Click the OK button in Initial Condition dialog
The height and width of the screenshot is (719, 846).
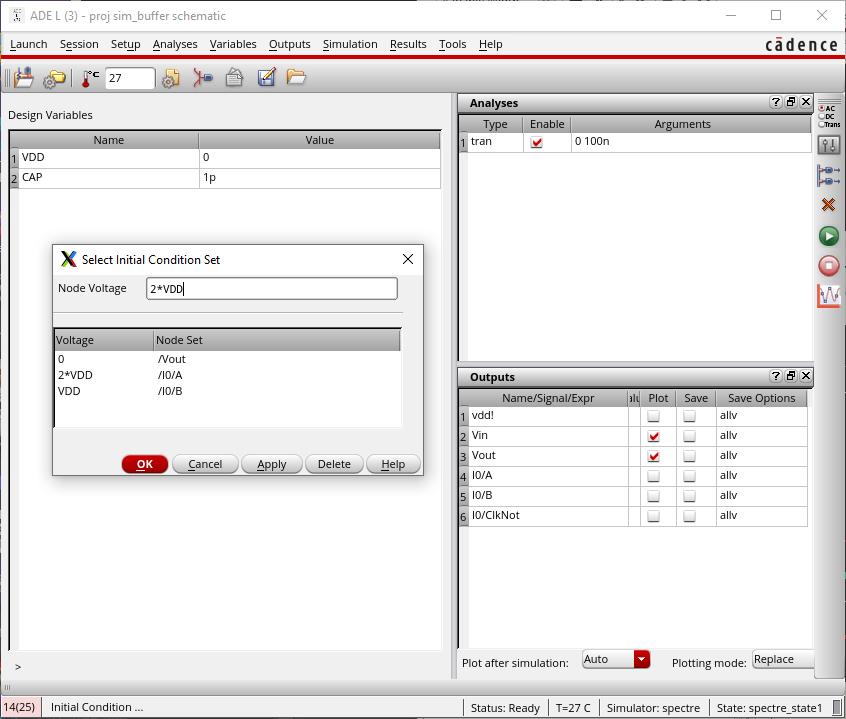coord(145,464)
